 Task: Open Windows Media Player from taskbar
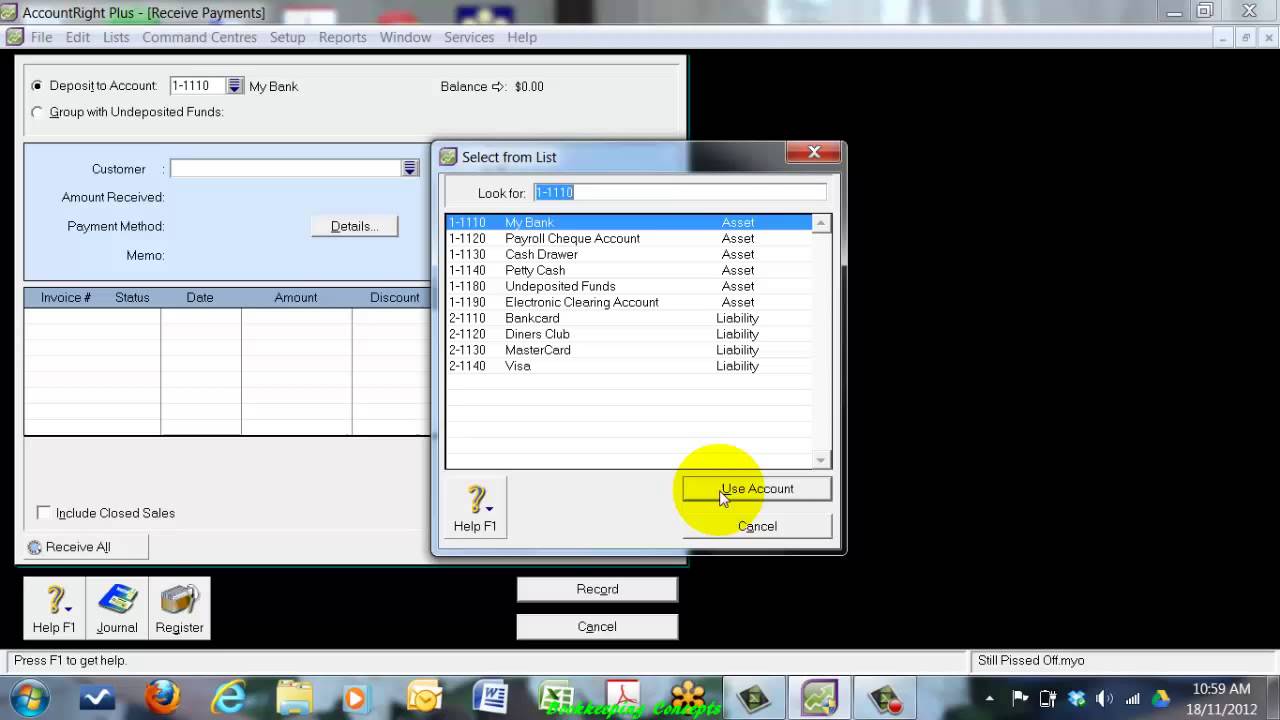point(355,696)
